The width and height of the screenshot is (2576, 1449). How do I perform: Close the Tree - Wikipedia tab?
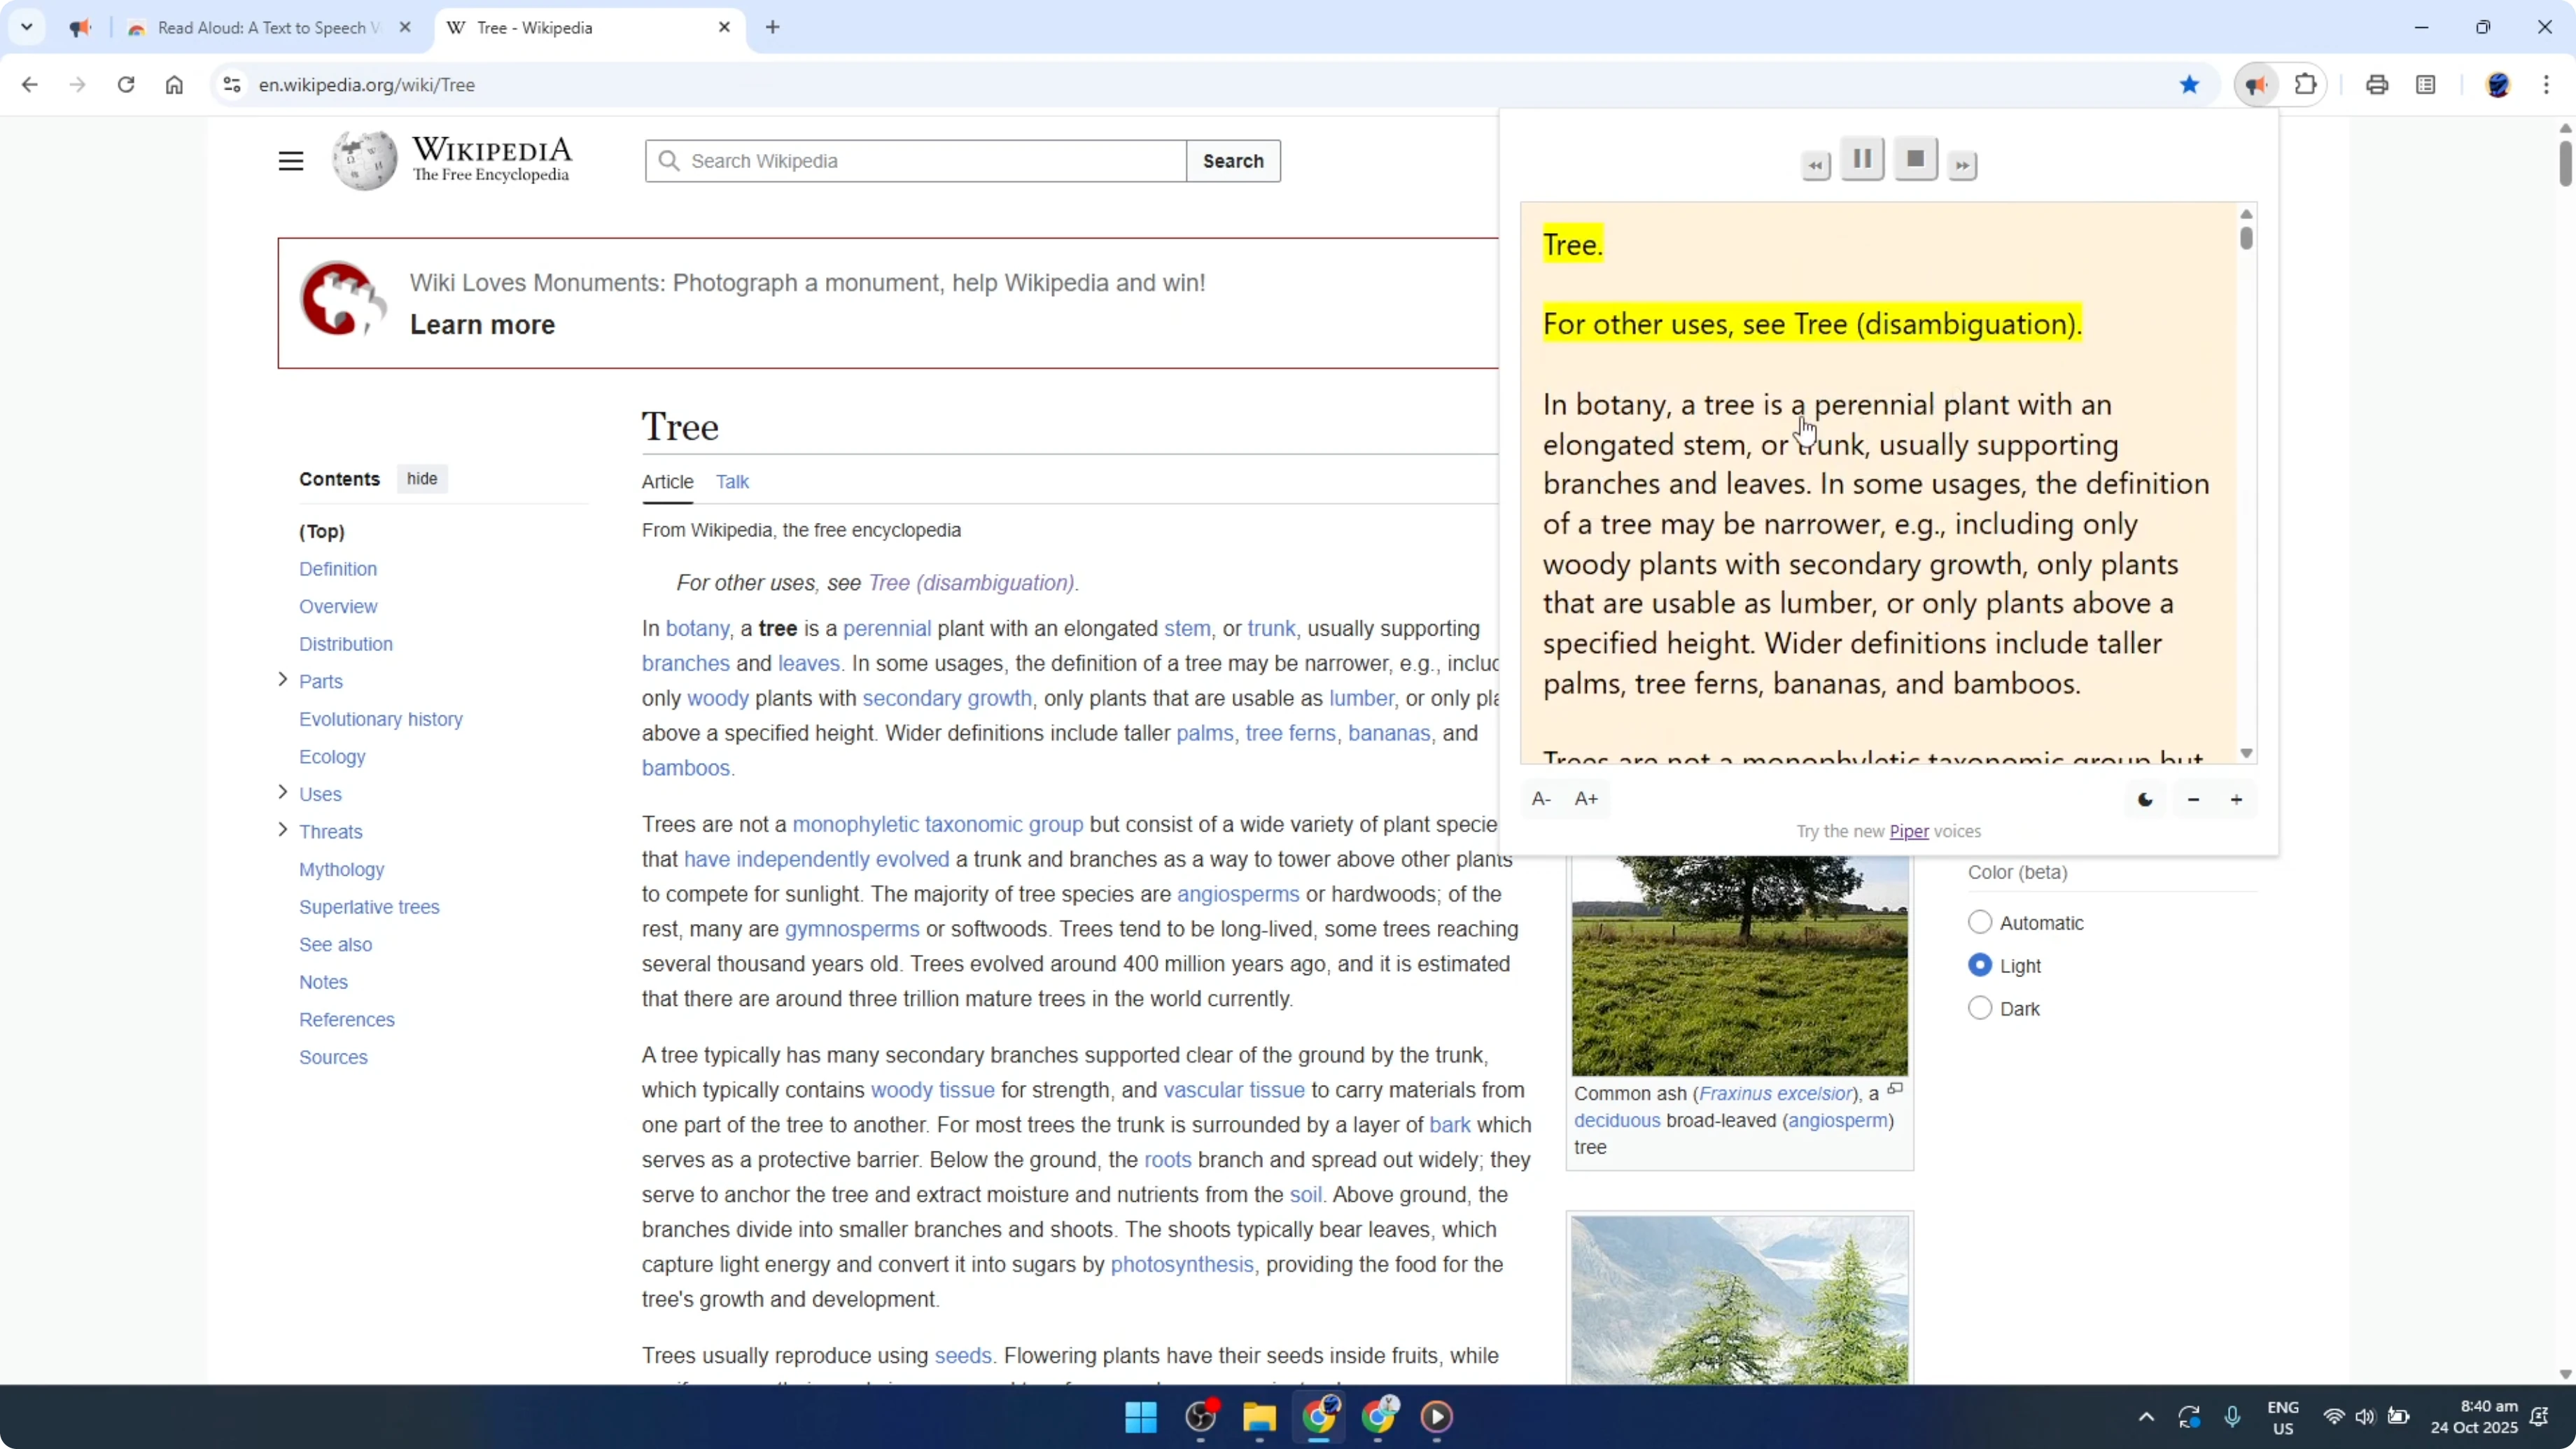pyautogui.click(x=724, y=28)
